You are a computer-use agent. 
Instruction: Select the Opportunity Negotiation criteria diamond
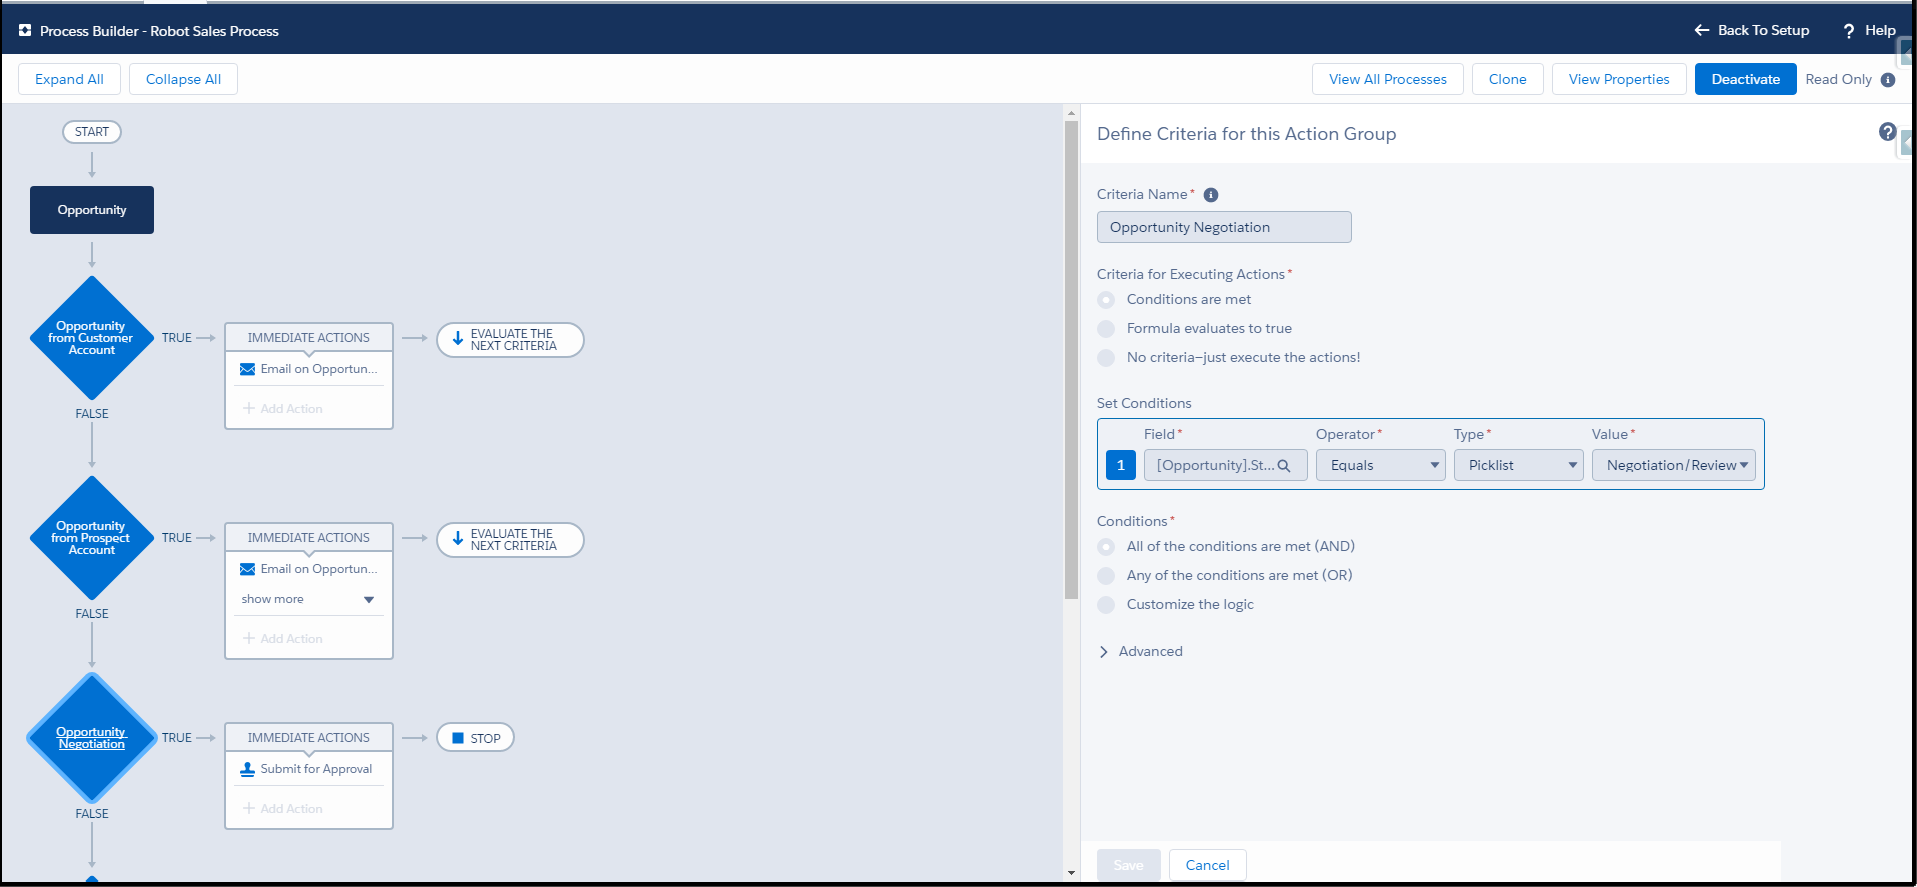92,738
